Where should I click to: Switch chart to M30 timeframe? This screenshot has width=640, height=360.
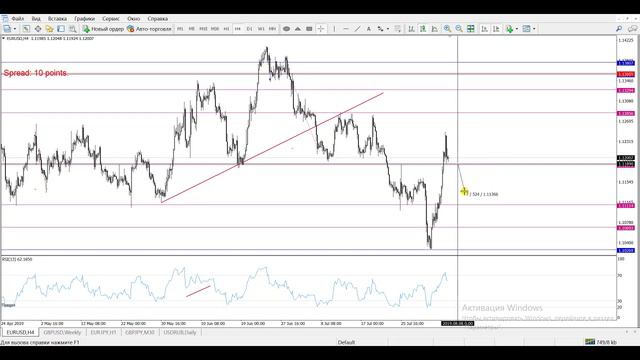click(215, 29)
